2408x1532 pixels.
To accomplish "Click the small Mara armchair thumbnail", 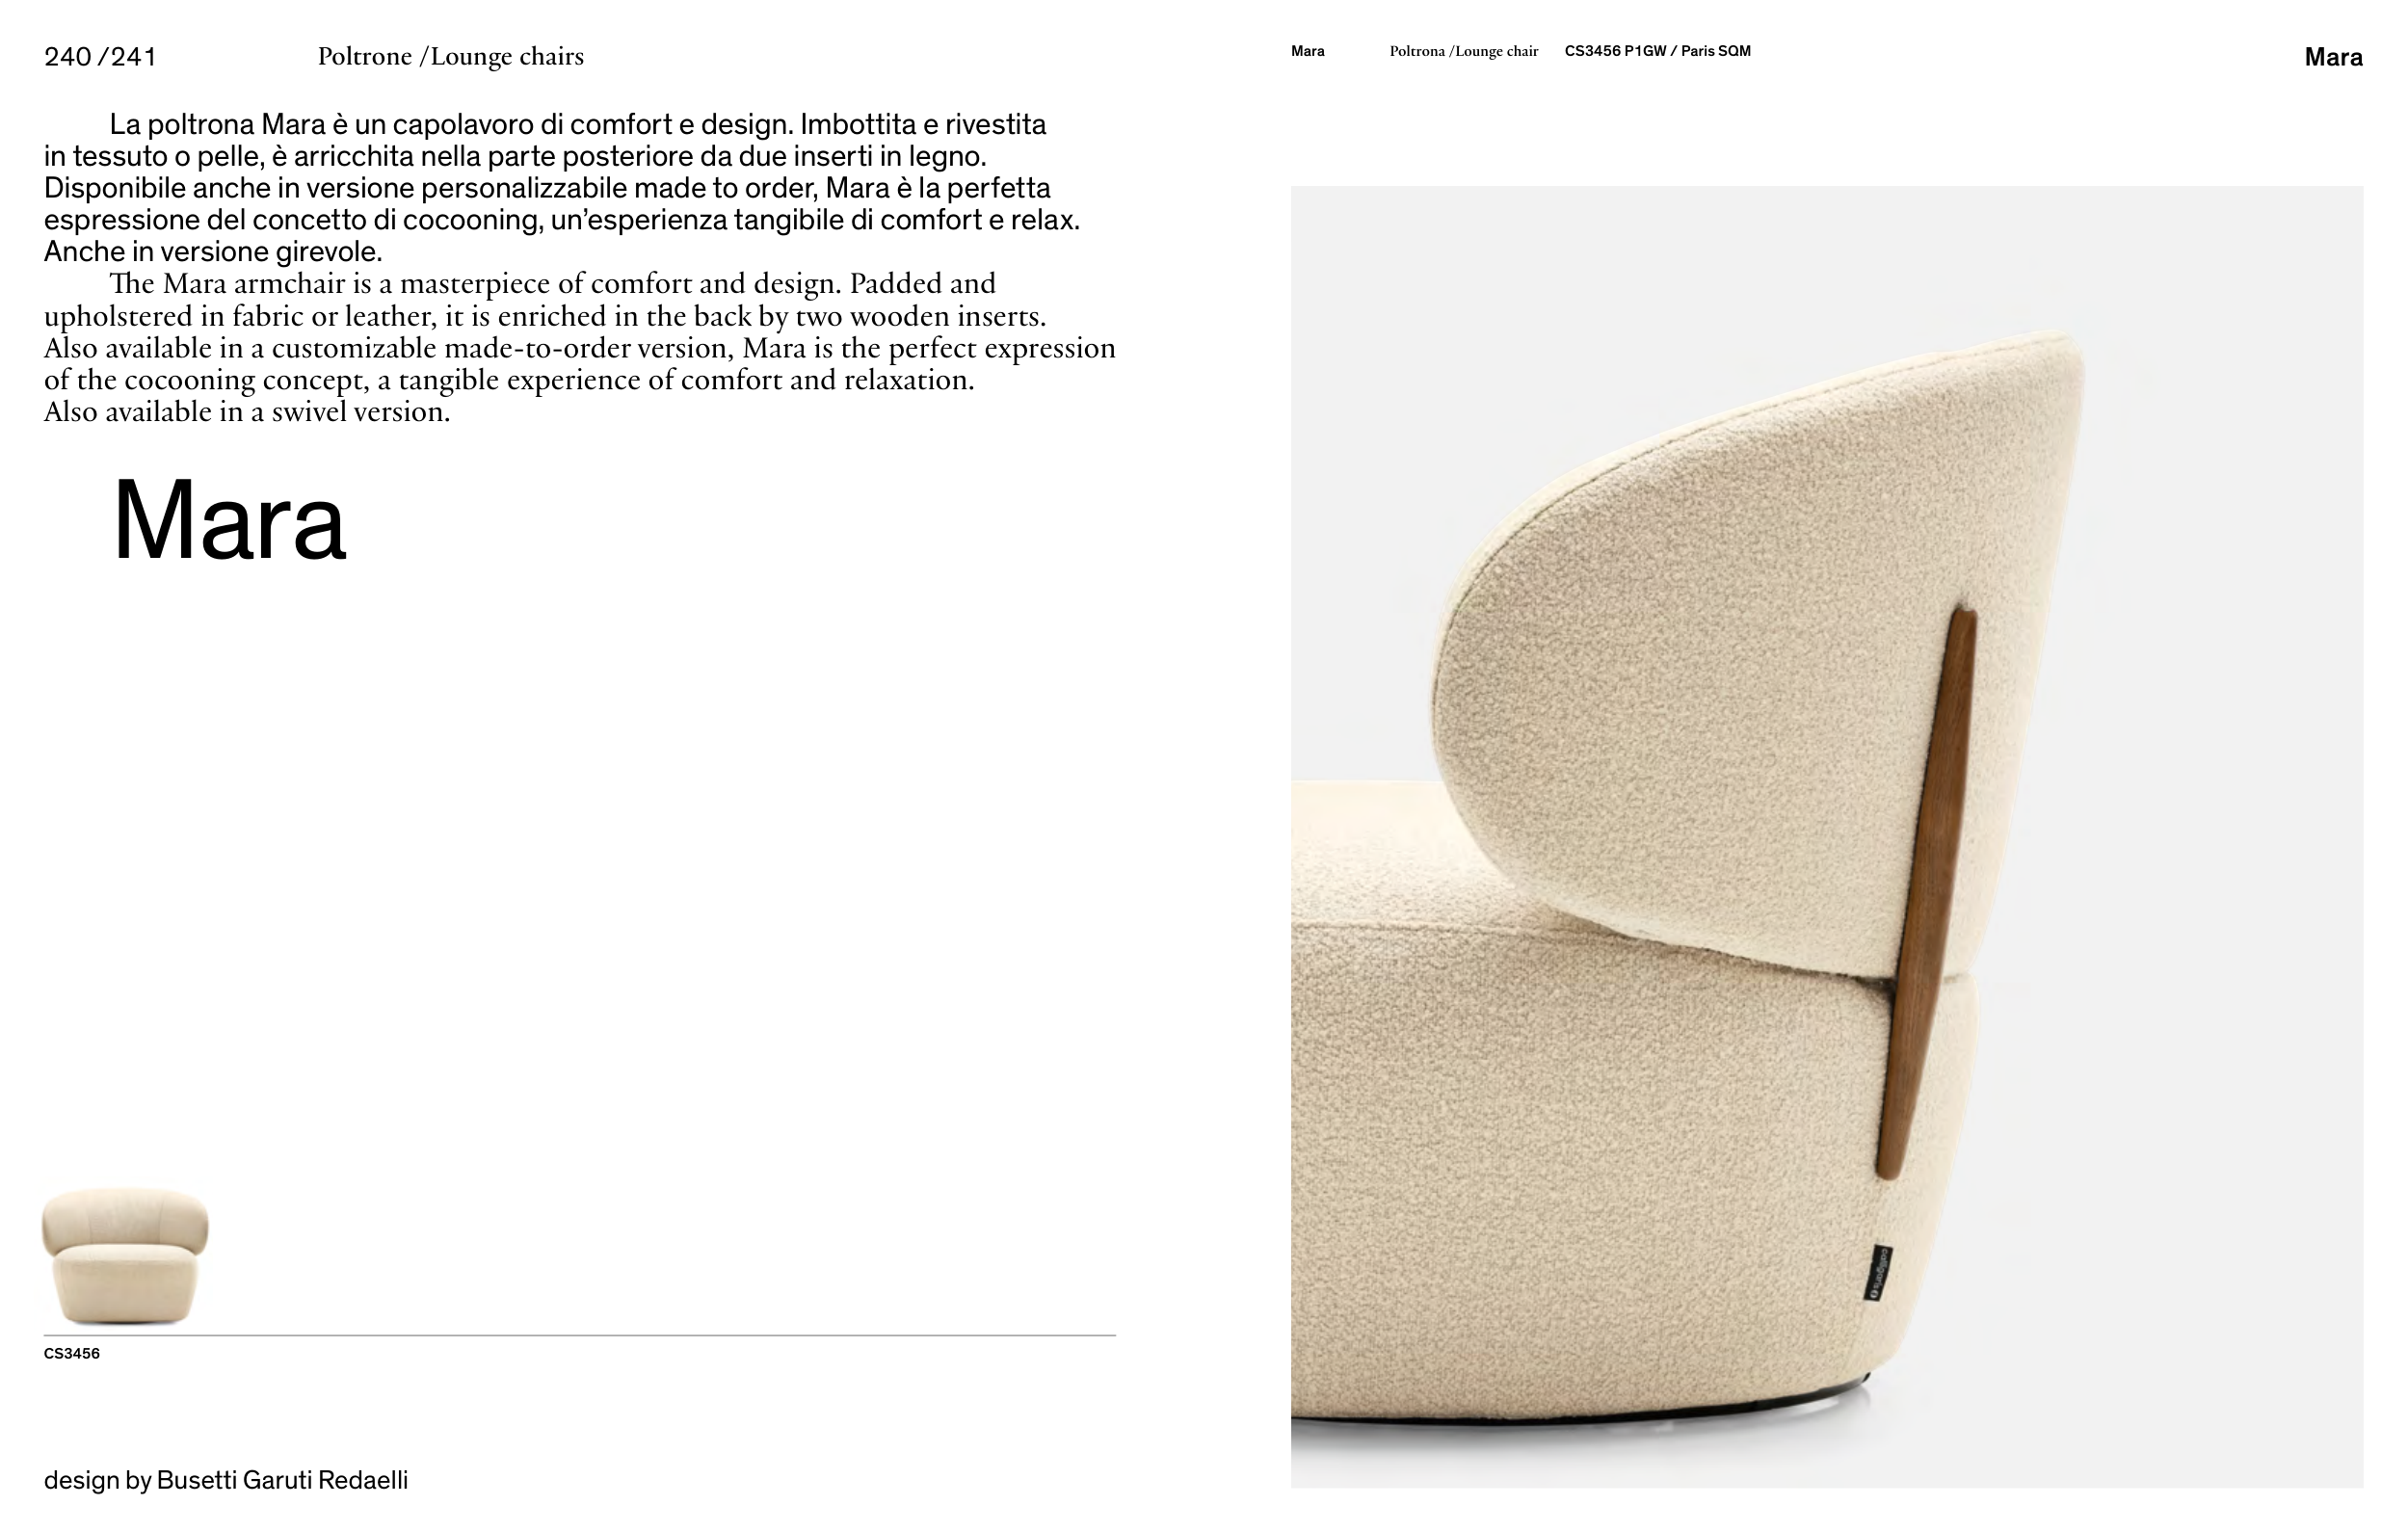I will (x=125, y=1256).
